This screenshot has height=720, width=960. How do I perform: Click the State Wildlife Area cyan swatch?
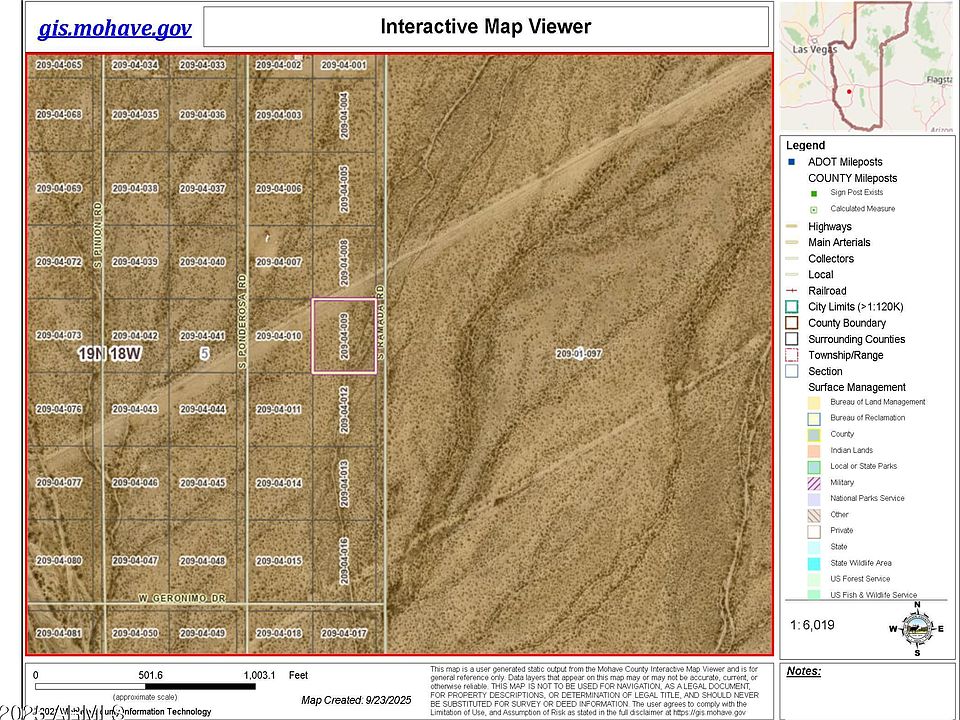coord(814,563)
